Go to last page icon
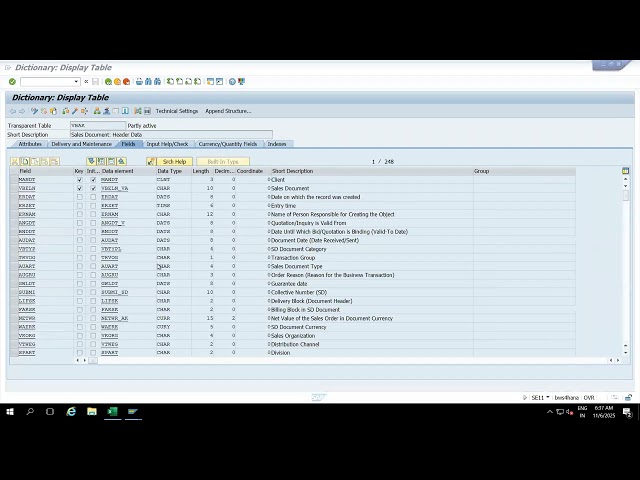Image resolution: width=640 pixels, height=480 pixels. click(x=198, y=82)
